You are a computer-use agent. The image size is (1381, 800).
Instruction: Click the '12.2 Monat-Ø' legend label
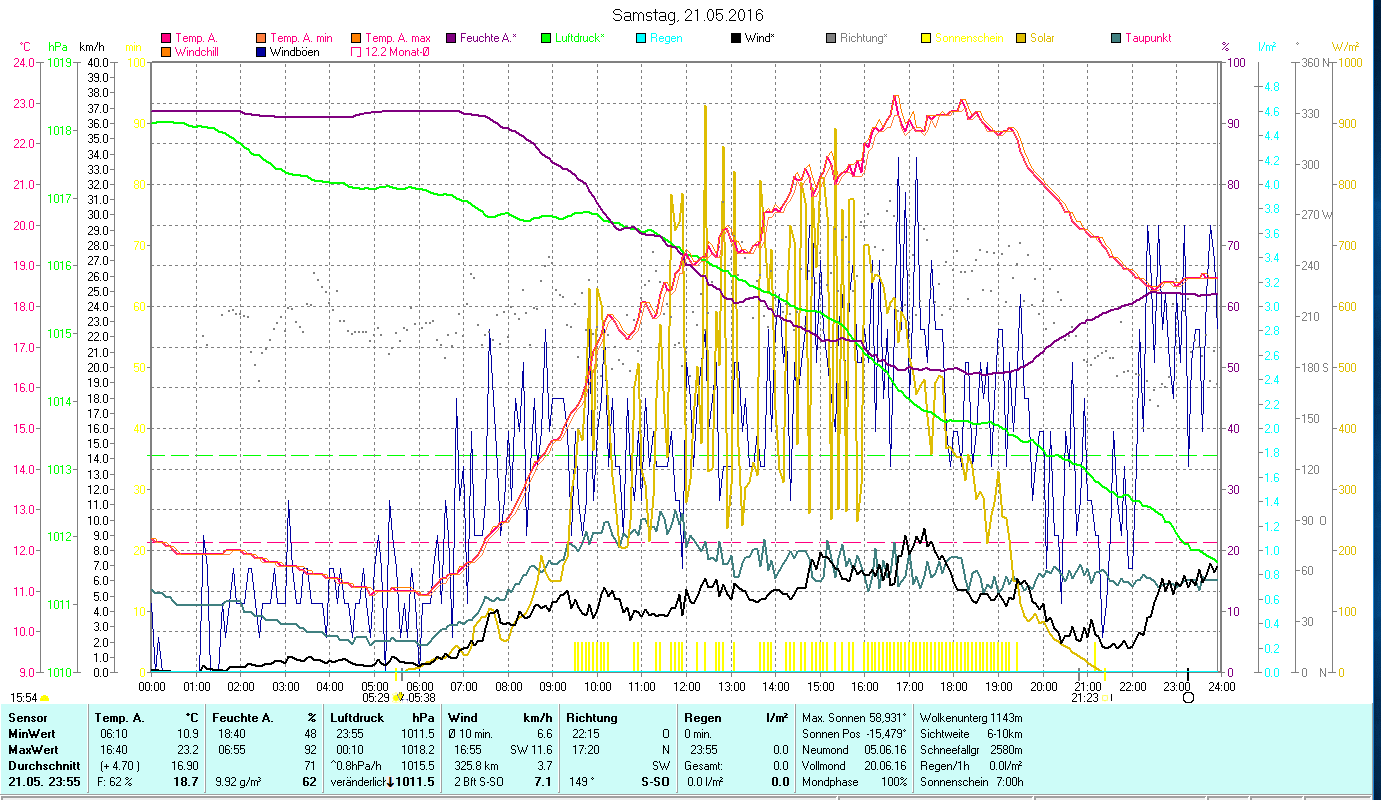tap(397, 51)
